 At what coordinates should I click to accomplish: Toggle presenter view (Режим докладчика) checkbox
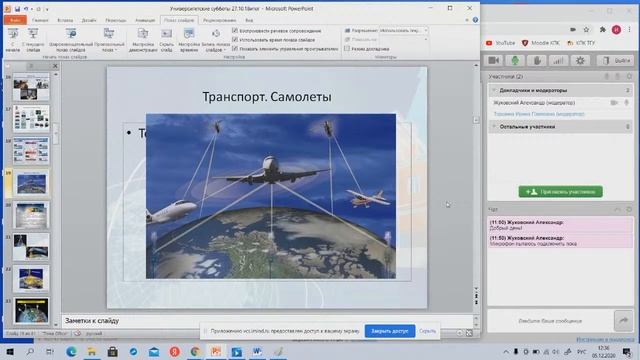point(347,49)
